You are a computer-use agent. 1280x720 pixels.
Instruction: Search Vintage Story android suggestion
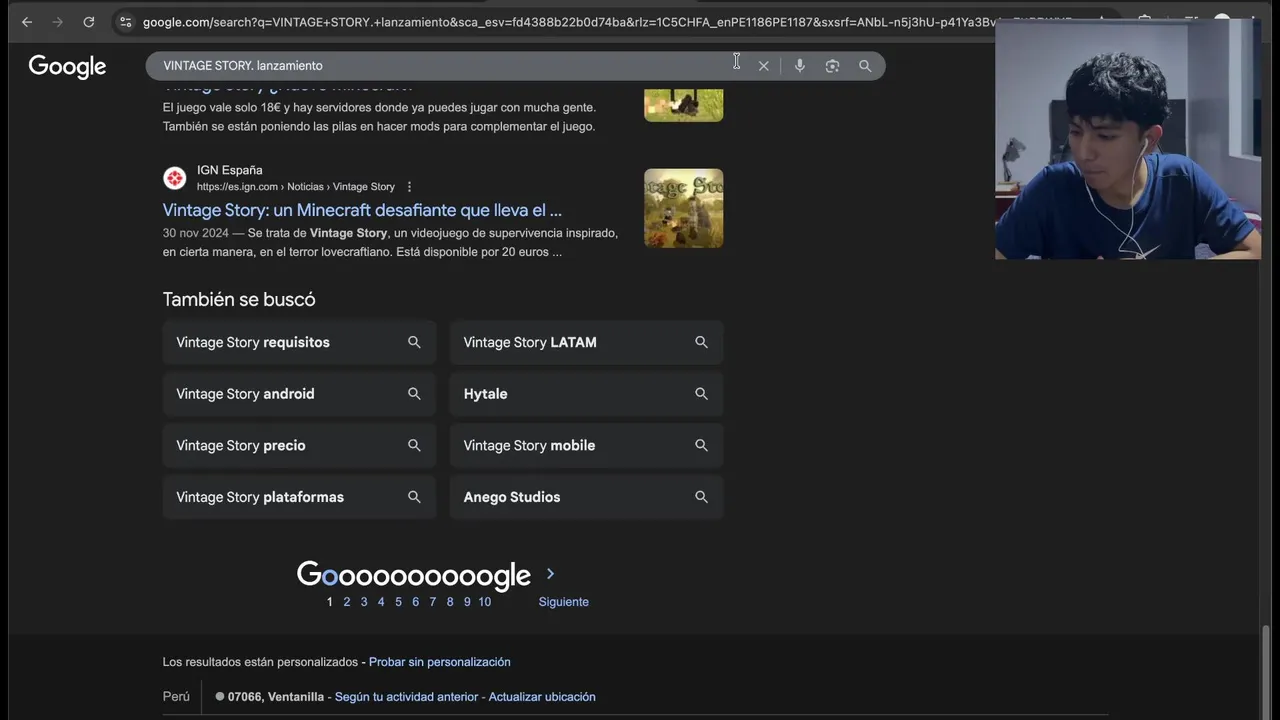299,394
